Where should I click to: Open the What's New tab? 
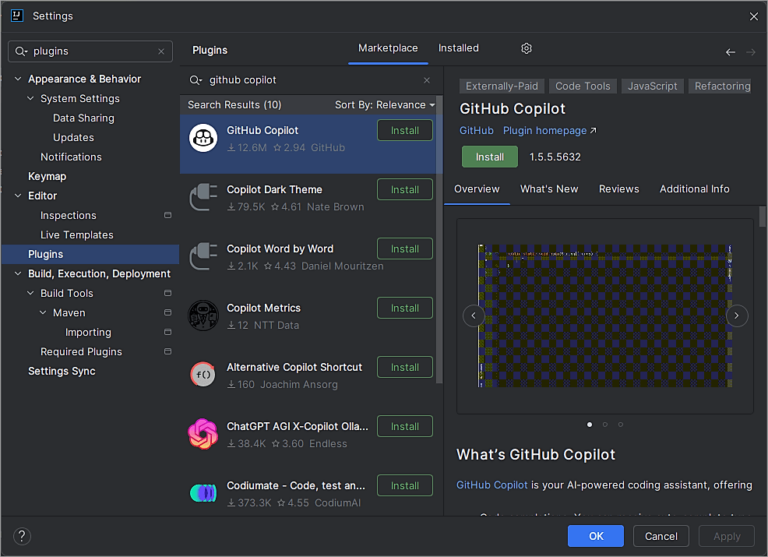(x=549, y=189)
